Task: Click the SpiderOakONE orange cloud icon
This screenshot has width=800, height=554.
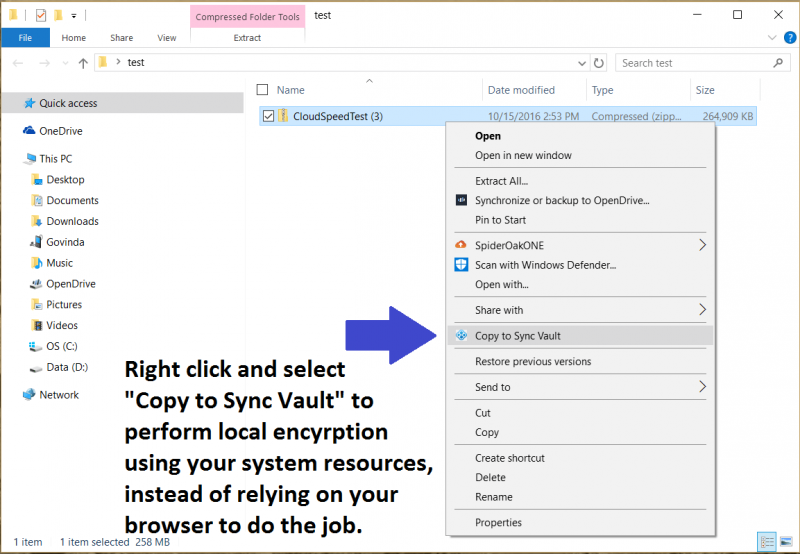Action: [x=461, y=245]
